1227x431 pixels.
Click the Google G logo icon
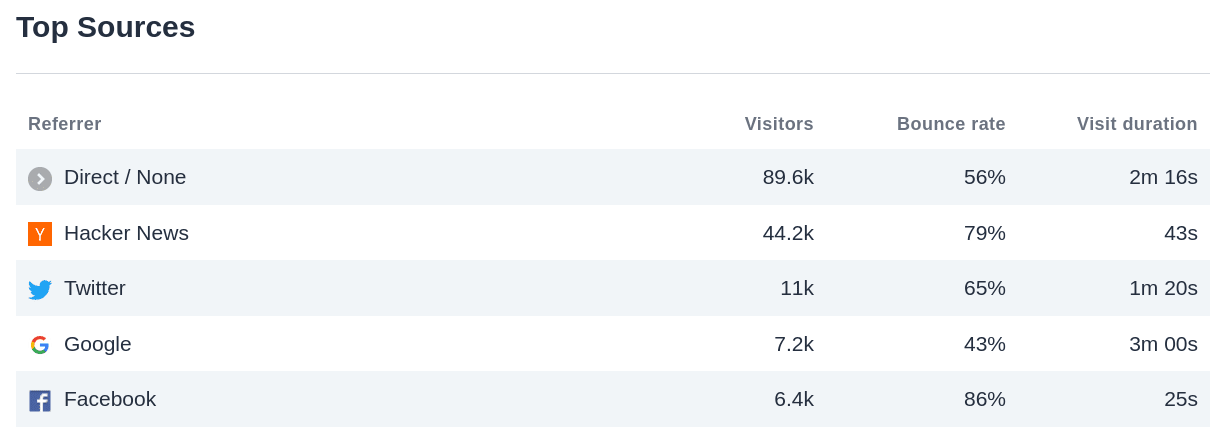click(x=40, y=345)
